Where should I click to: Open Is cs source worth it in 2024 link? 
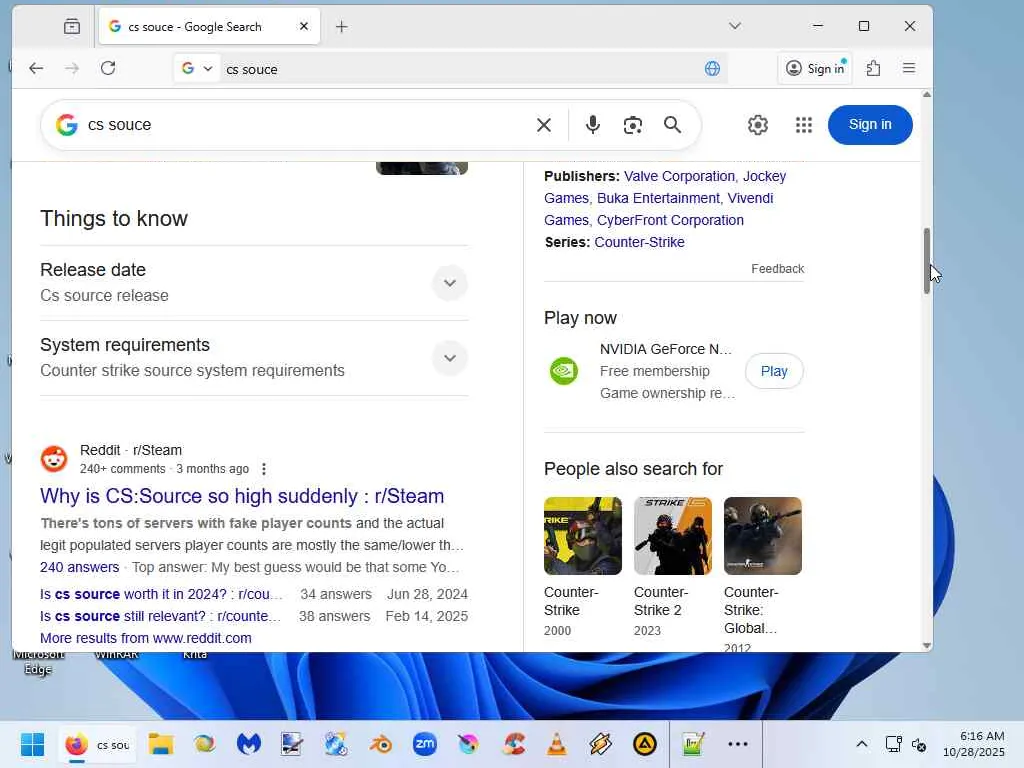(x=161, y=594)
